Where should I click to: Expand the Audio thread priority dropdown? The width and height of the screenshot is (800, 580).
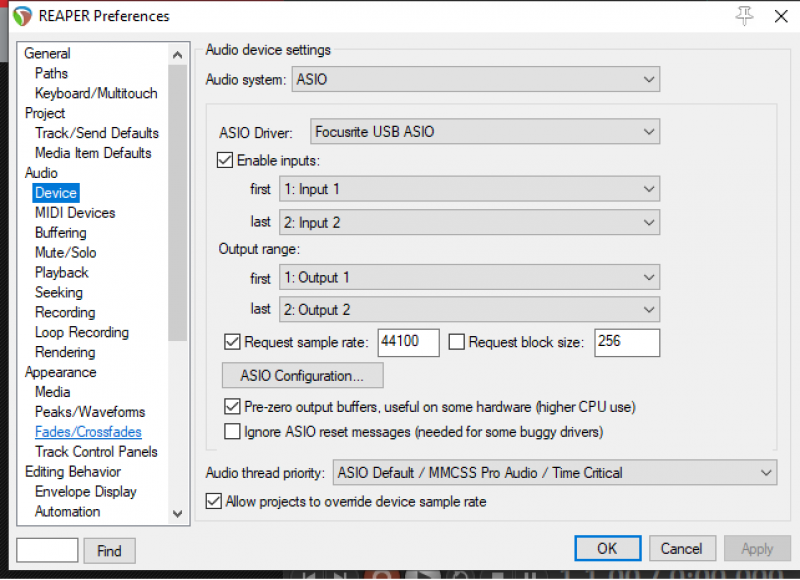tap(554, 472)
